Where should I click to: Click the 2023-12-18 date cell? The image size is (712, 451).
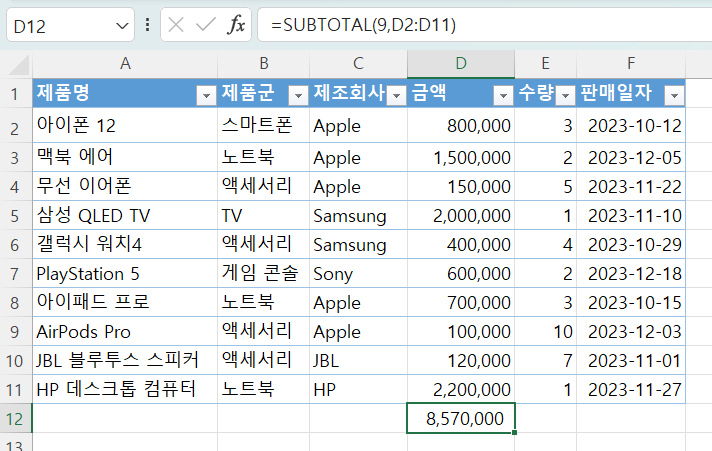click(631, 274)
